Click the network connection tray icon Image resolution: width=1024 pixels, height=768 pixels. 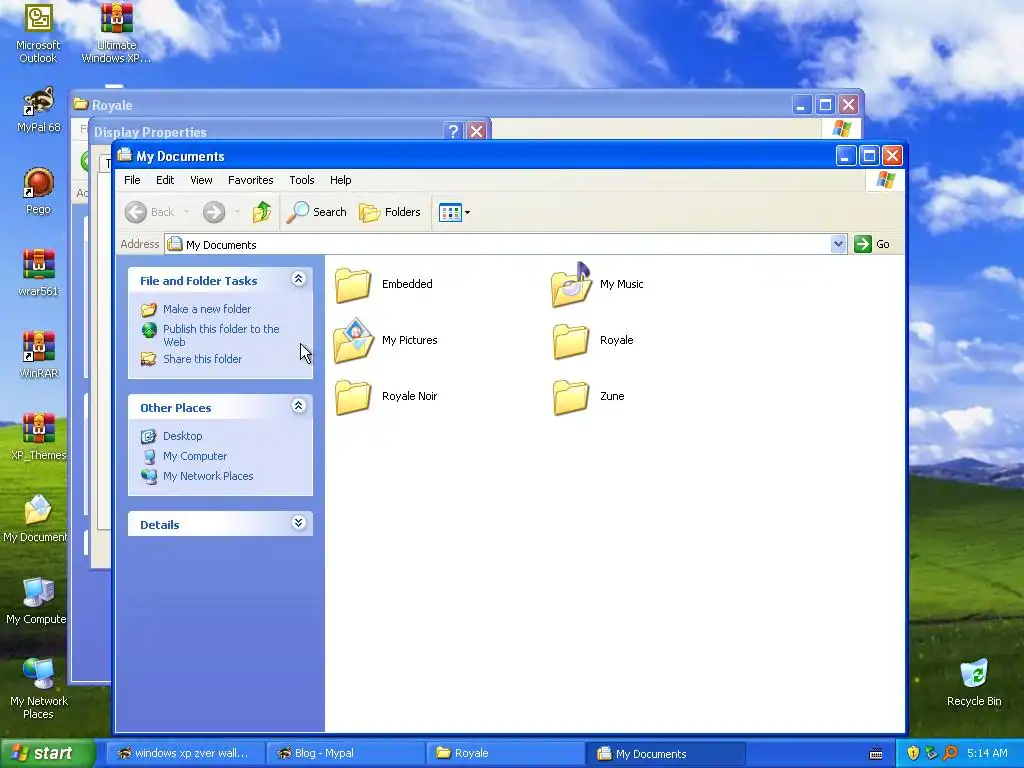[931, 753]
